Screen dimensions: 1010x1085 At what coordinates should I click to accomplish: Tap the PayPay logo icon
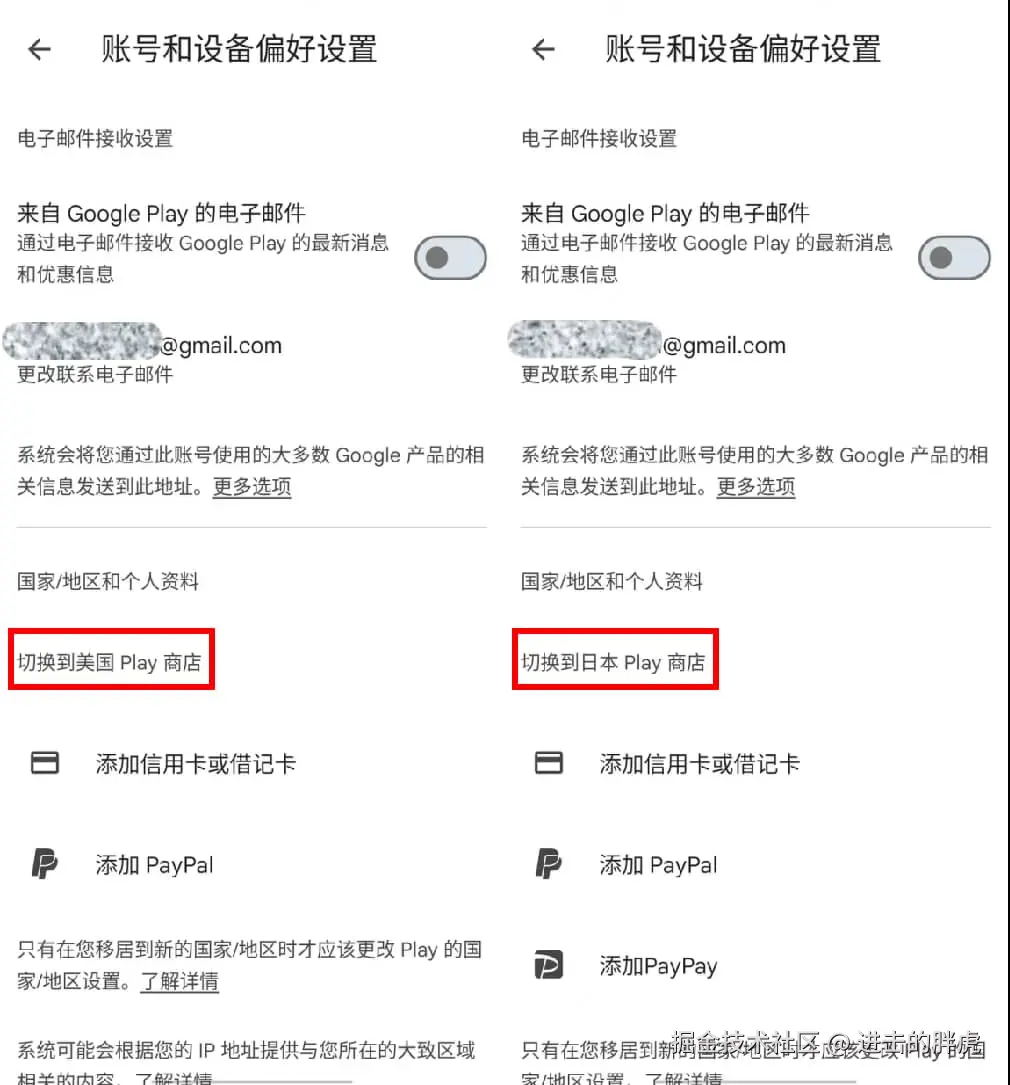549,965
